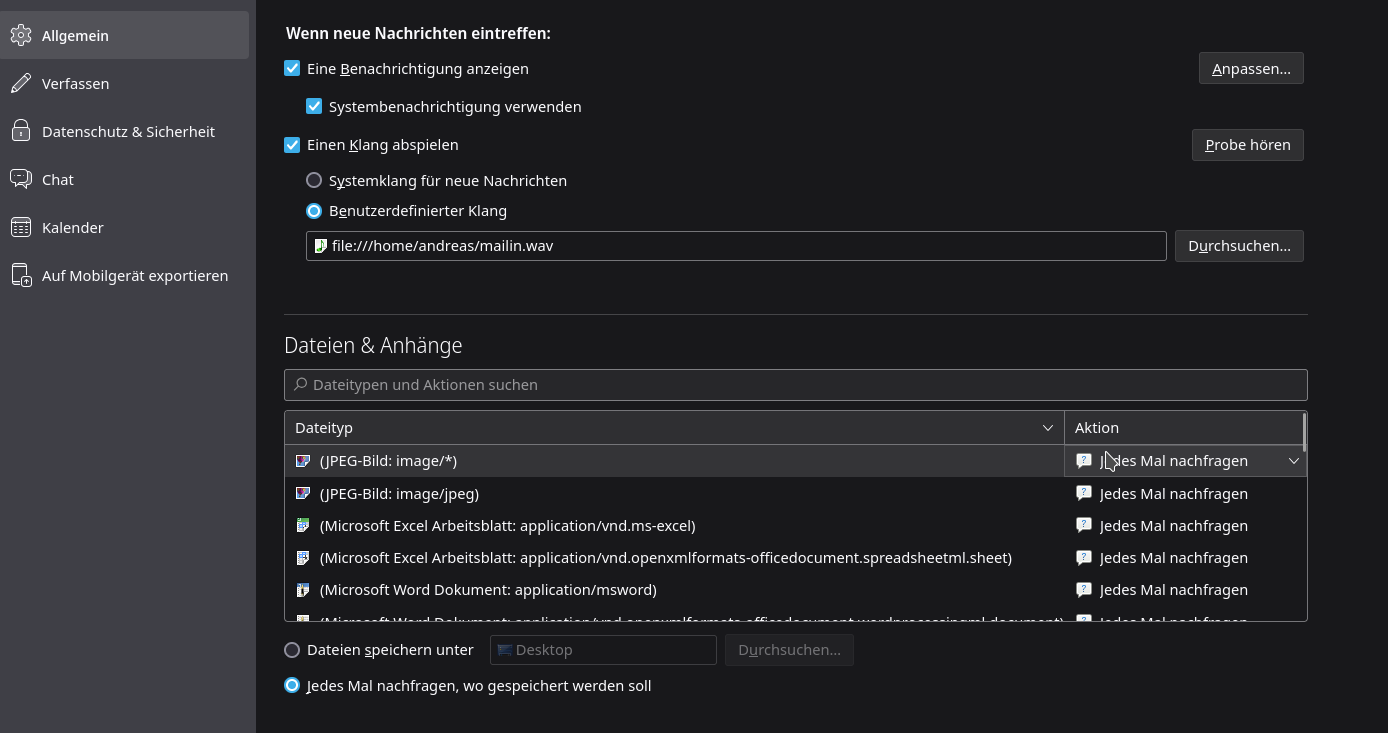Switch to the Verfassen settings section
The image size is (1388, 733).
(75, 83)
